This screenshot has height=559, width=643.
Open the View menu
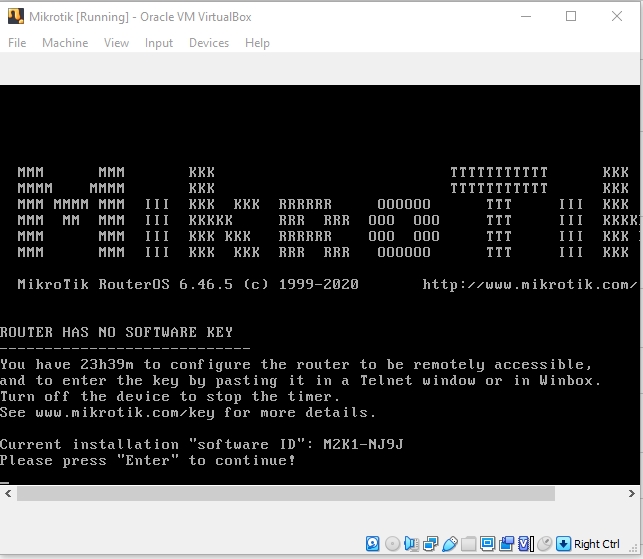click(116, 43)
